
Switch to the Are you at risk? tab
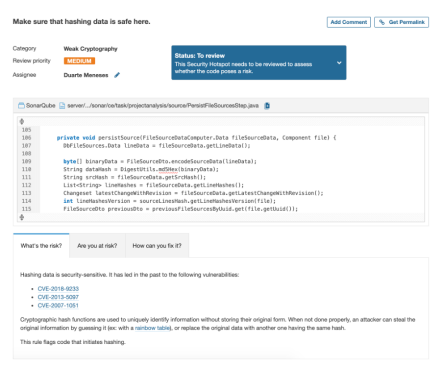point(97,246)
